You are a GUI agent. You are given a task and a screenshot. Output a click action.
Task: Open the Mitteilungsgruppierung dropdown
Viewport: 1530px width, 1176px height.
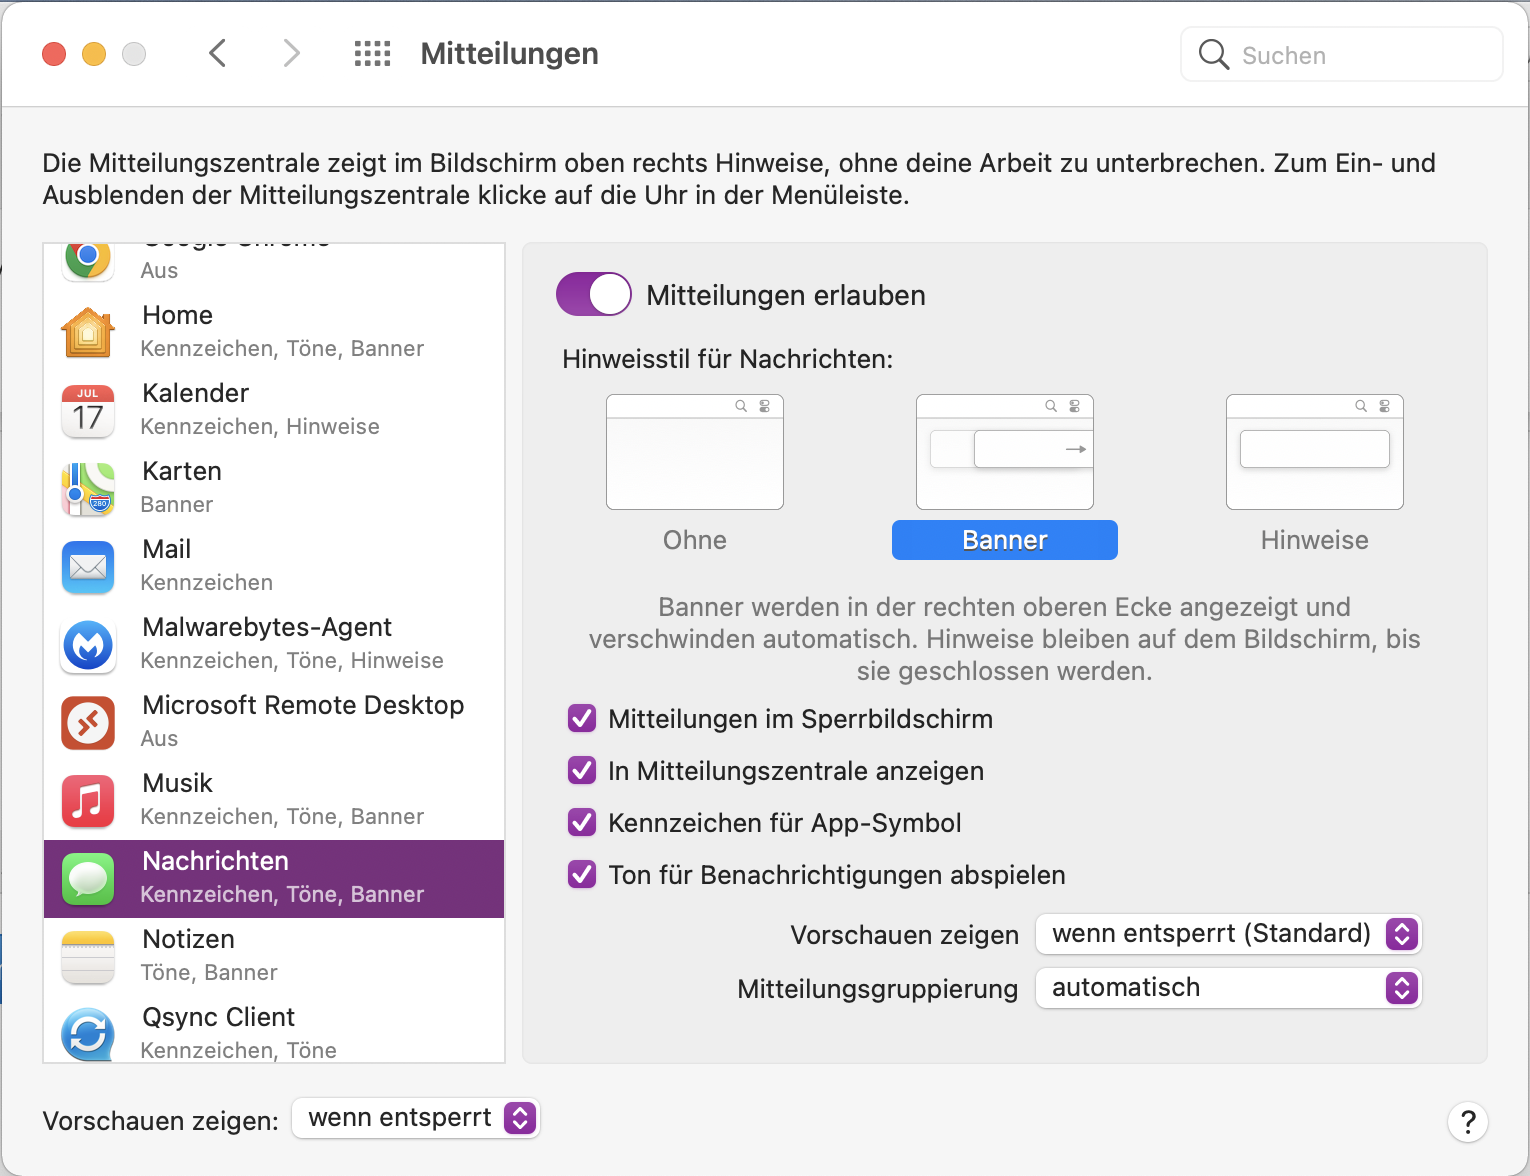pos(1228,988)
